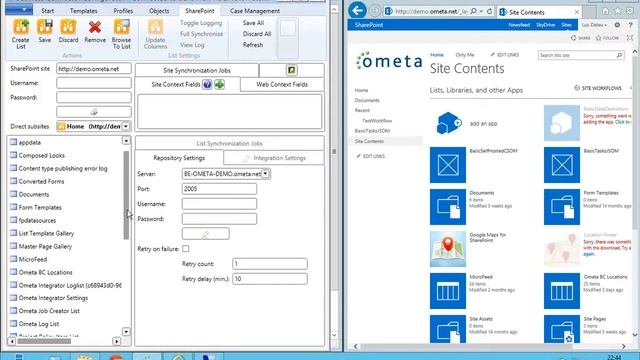Select Integration Settings tab
Image resolution: width=640 pixels, height=360 pixels.
click(274, 158)
